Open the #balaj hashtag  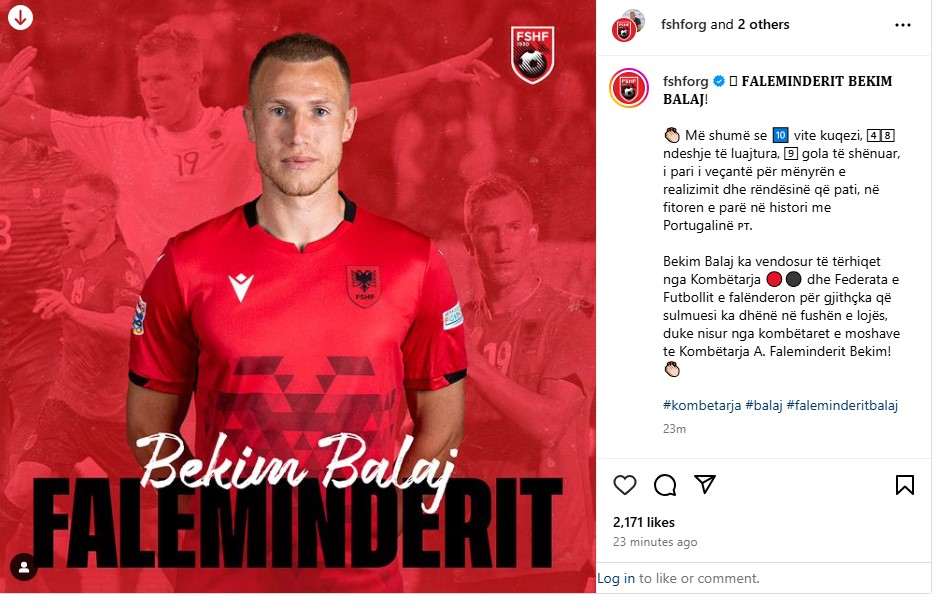click(x=763, y=405)
